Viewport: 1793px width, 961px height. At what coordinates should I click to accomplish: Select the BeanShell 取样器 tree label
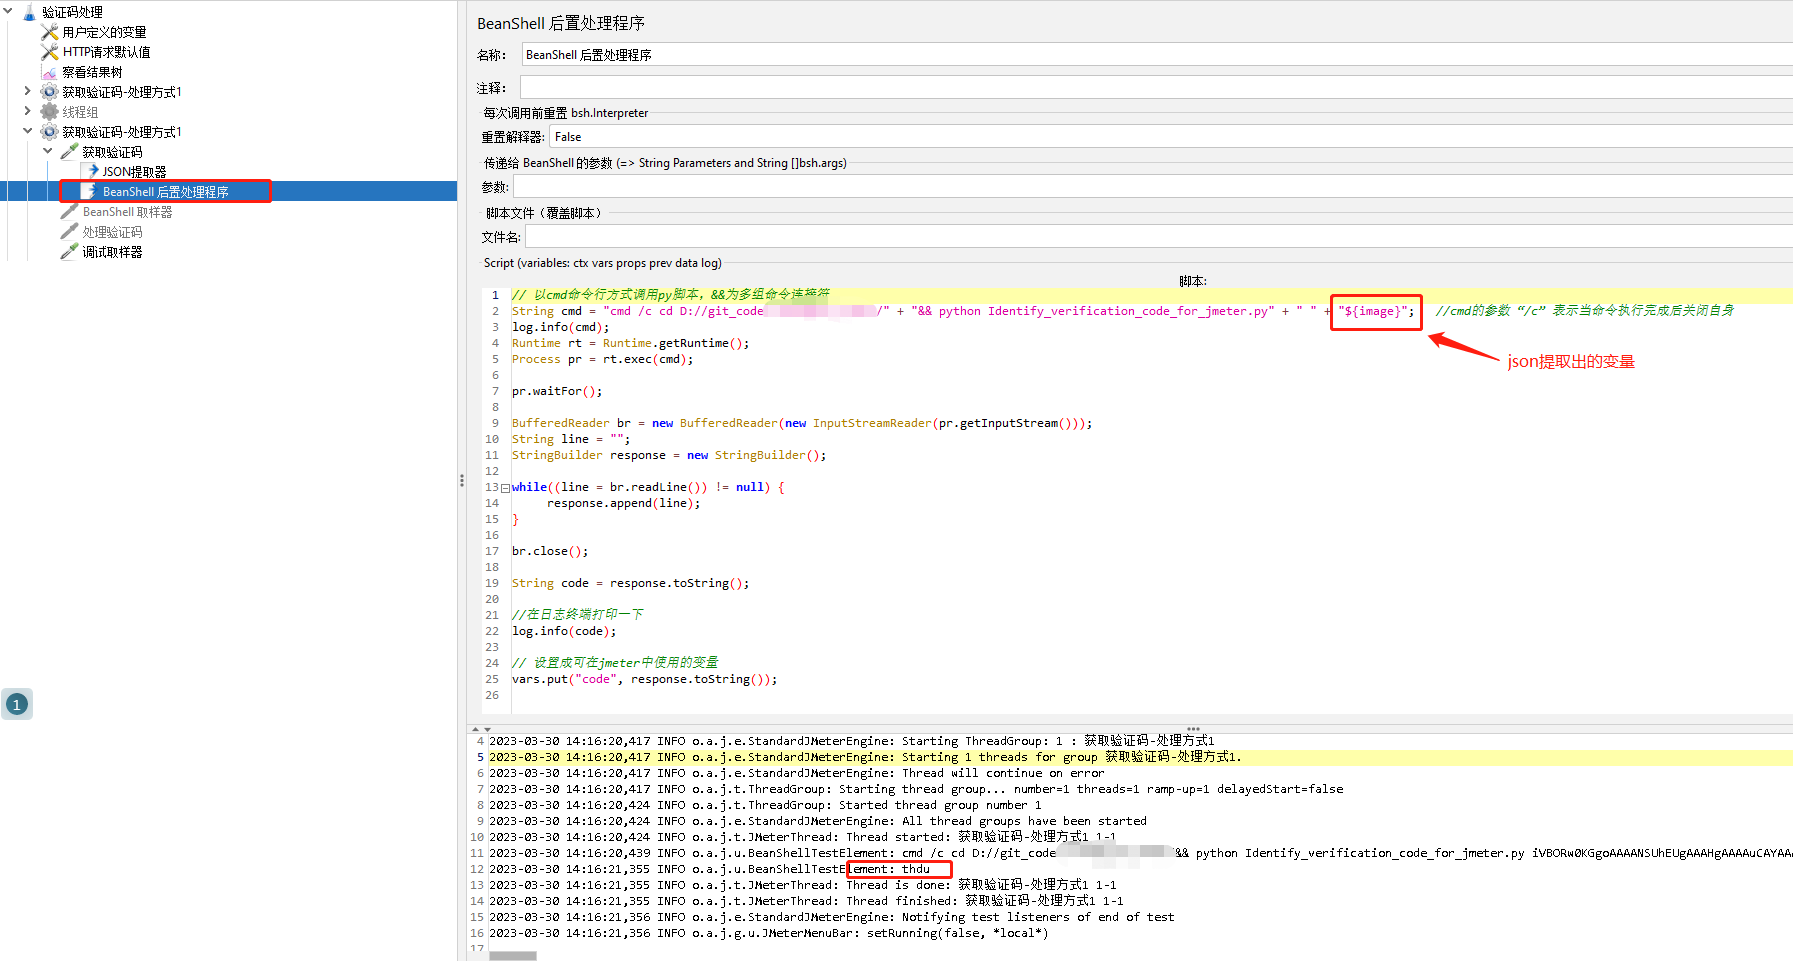click(x=127, y=212)
